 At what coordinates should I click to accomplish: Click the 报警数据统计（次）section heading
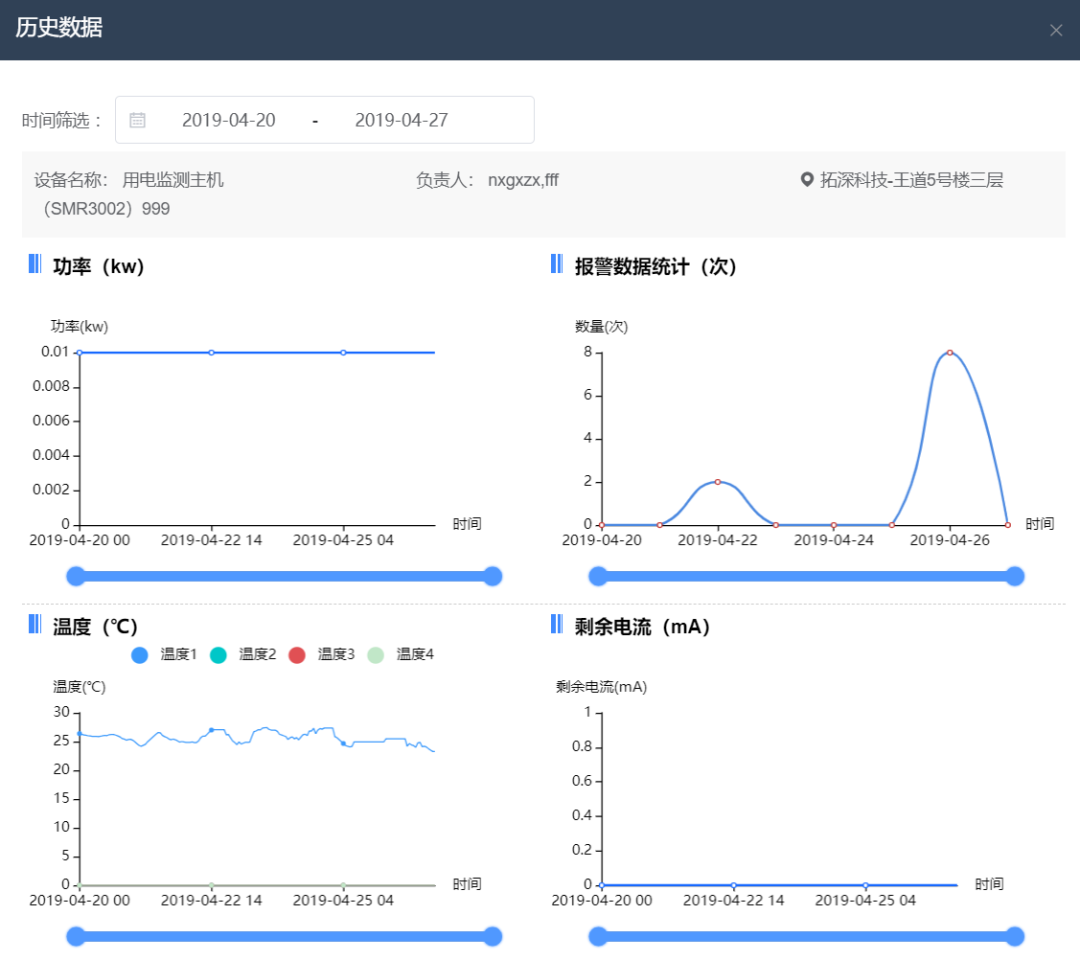pos(656,267)
